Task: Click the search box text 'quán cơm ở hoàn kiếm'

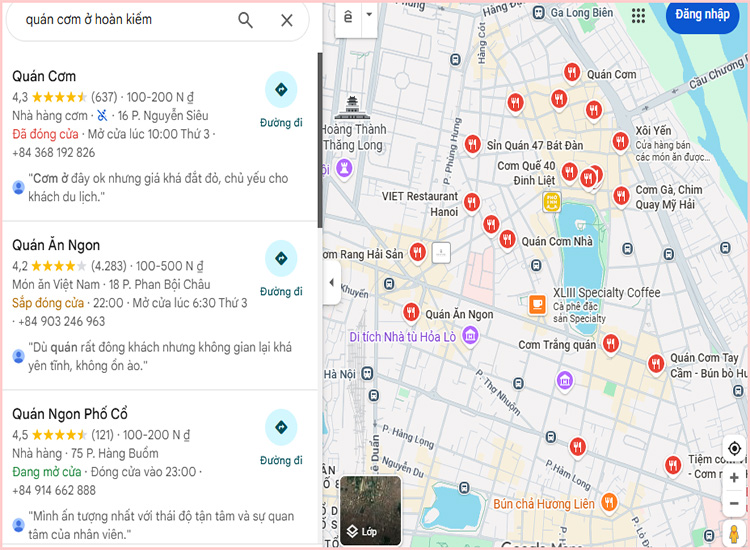Action: point(88,20)
